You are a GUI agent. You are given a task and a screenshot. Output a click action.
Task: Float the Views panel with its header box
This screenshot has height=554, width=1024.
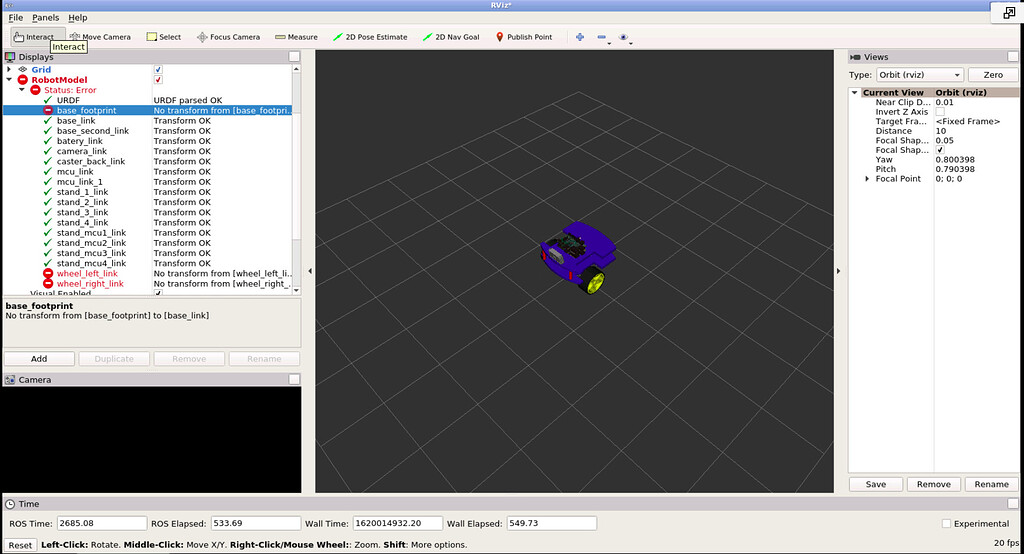[1013, 57]
